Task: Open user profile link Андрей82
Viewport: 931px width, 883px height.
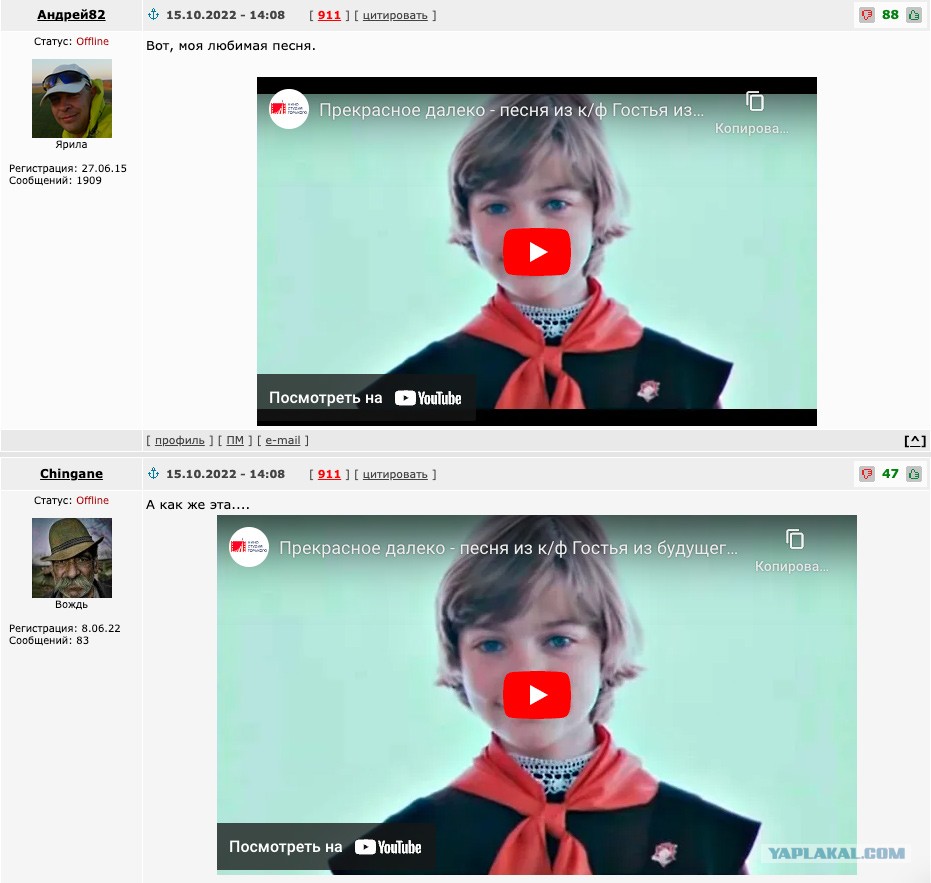Action: click(71, 15)
